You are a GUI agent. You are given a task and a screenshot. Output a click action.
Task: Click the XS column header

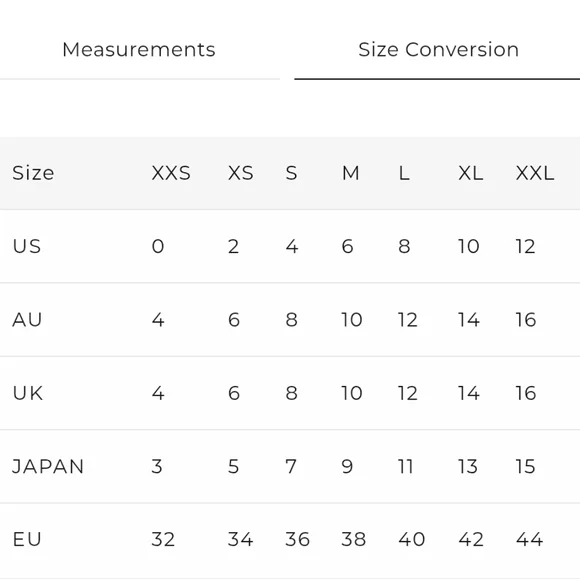pos(241,173)
